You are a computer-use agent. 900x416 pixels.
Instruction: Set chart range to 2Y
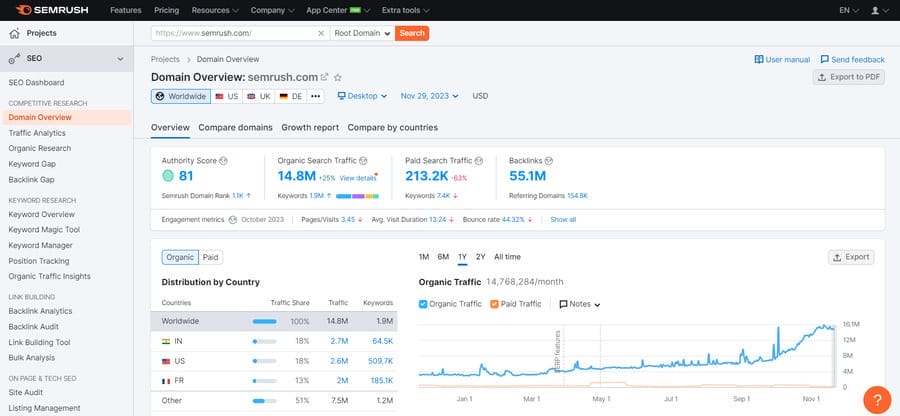480,257
